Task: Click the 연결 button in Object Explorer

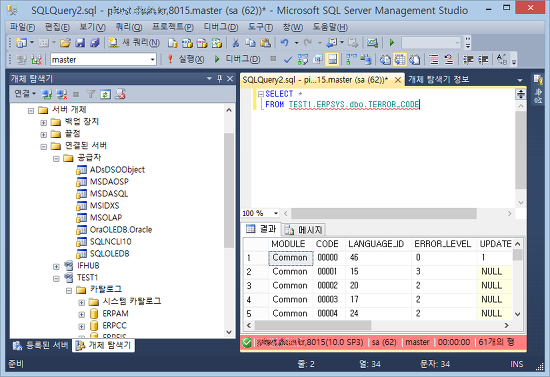Action: click(25, 94)
